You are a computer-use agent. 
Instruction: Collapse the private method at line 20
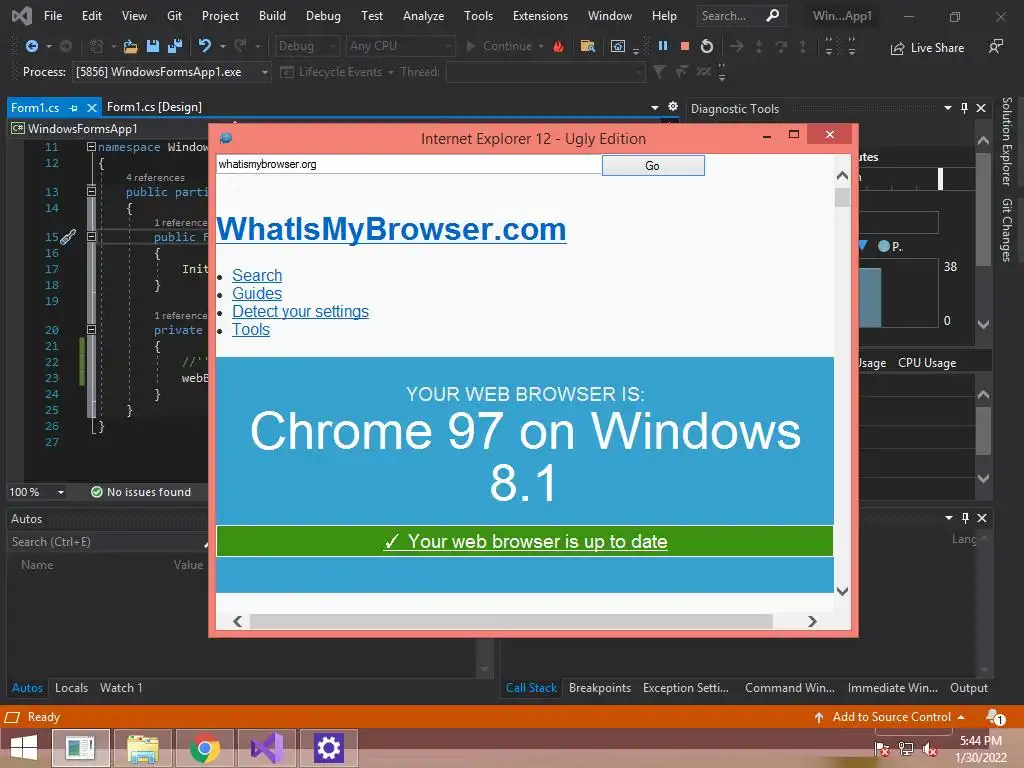point(91,330)
